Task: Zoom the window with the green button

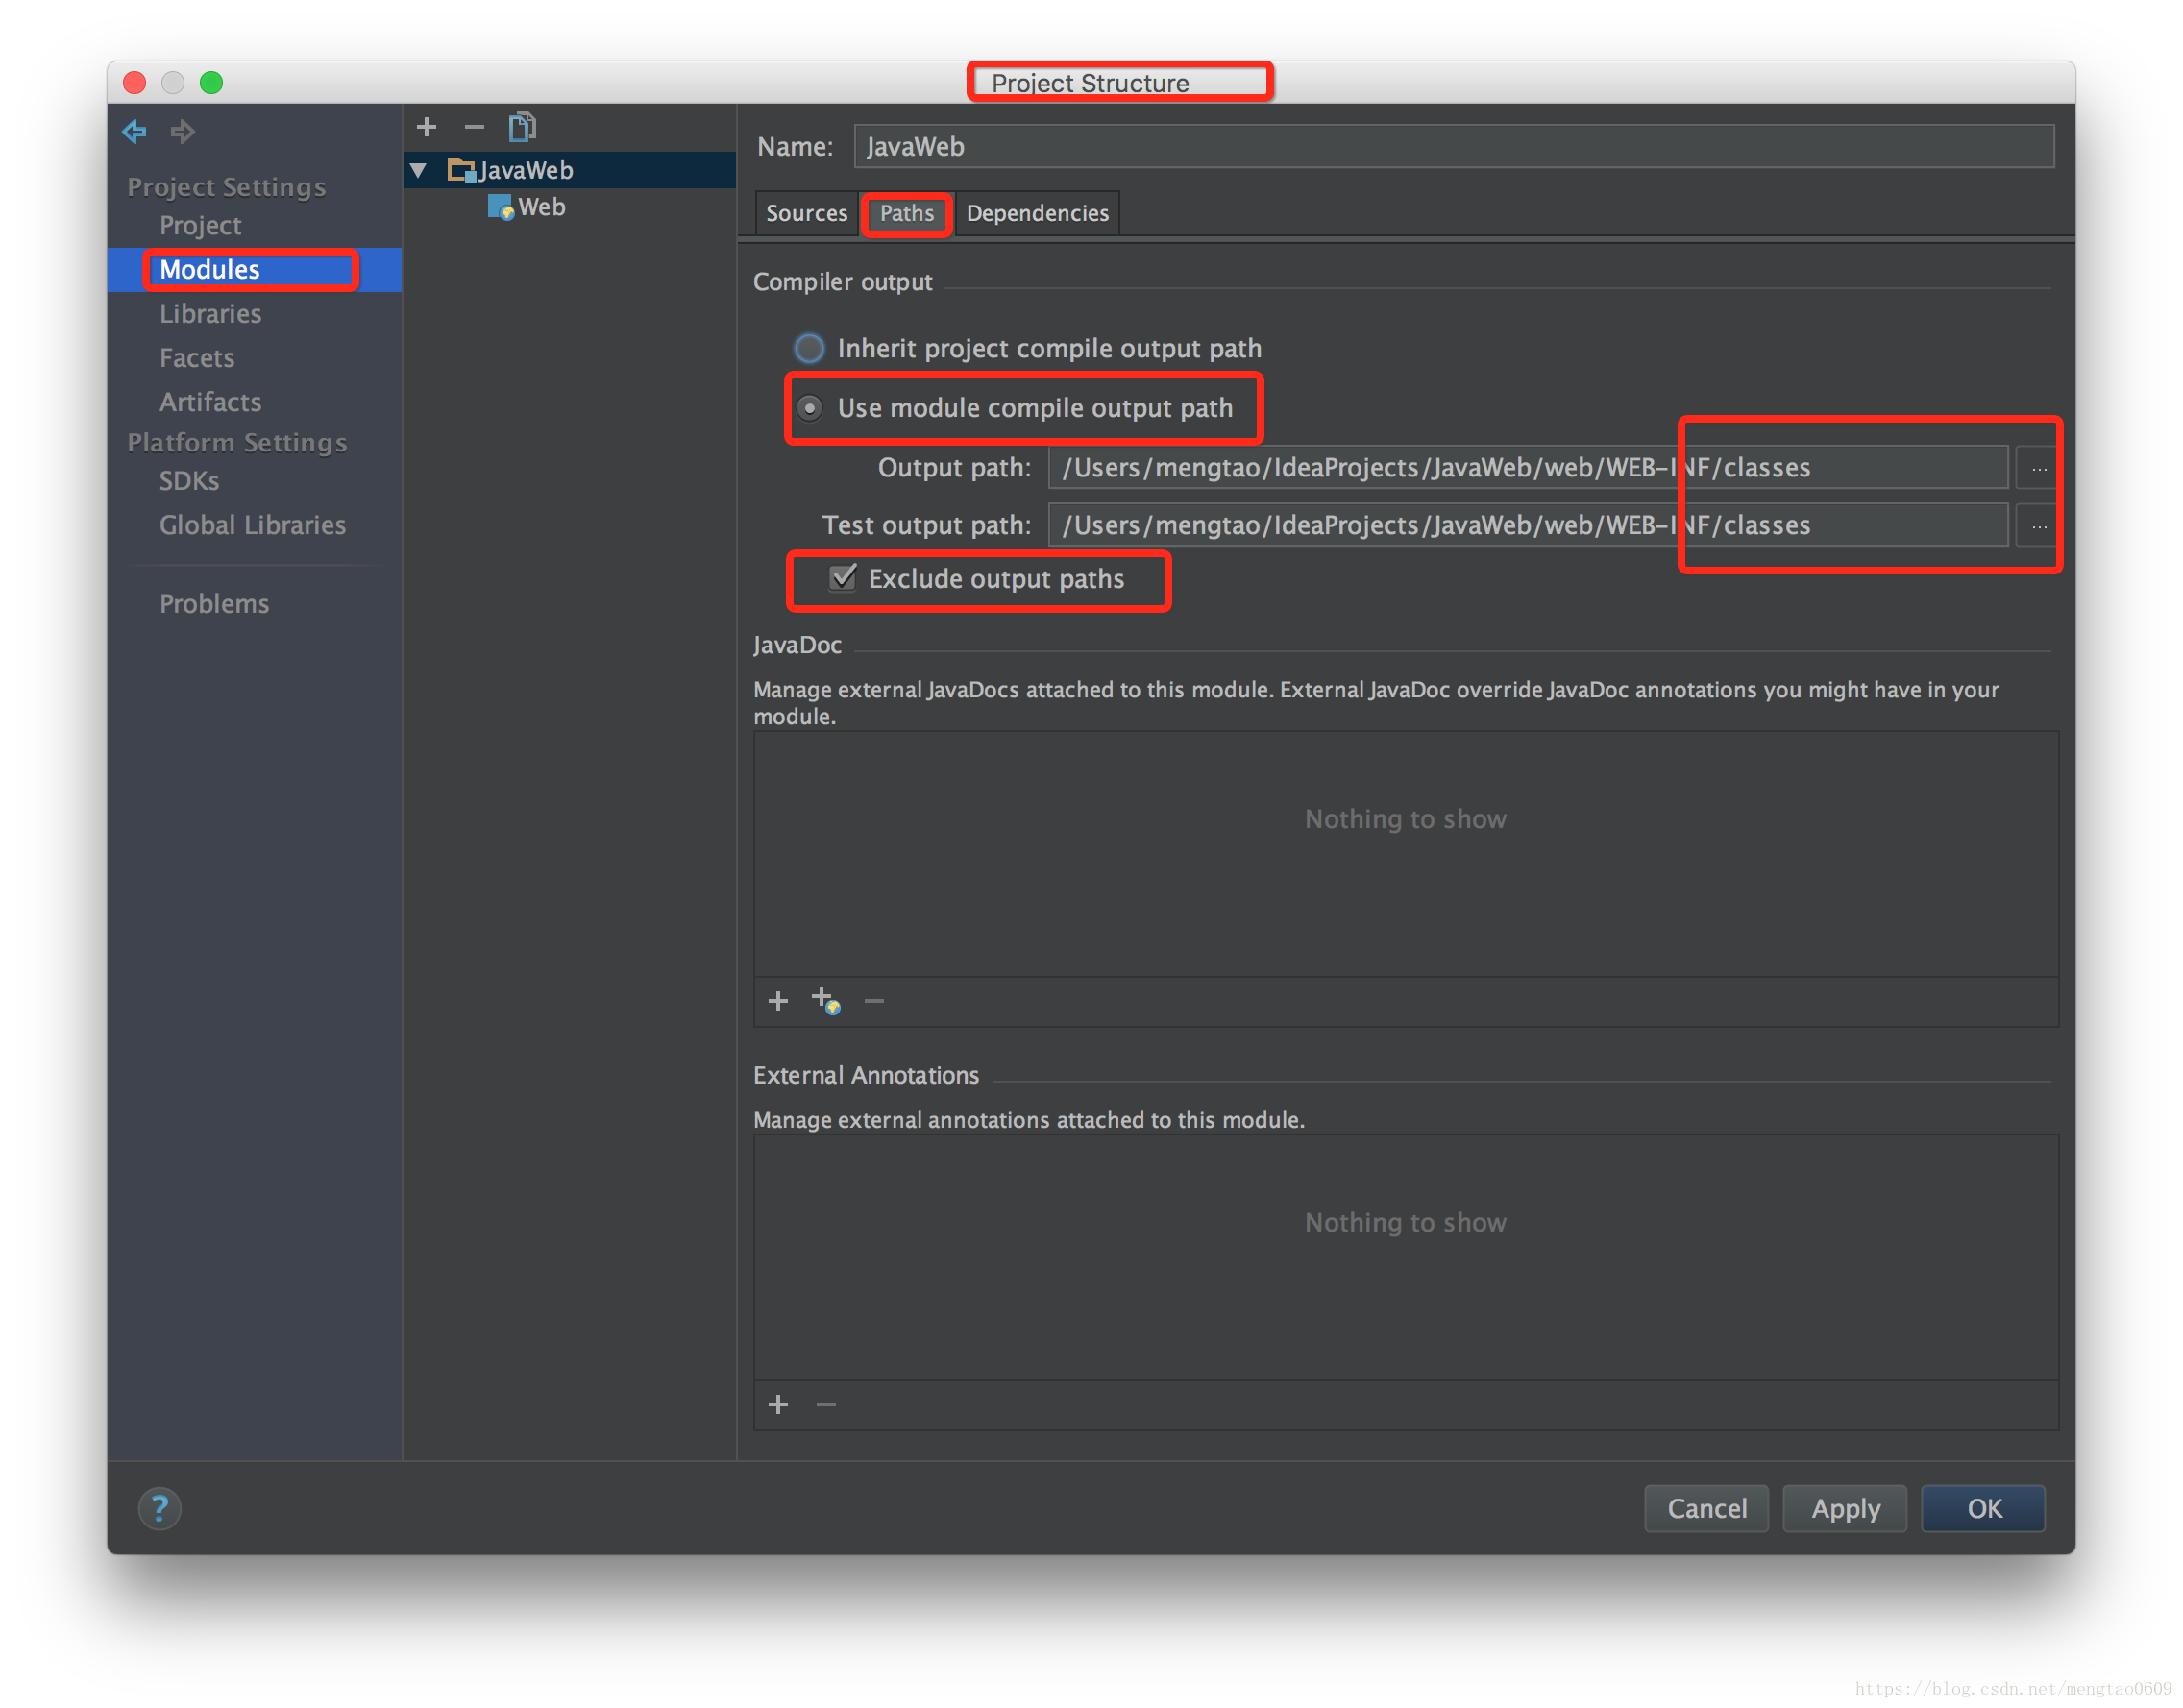Action: pos(211,82)
